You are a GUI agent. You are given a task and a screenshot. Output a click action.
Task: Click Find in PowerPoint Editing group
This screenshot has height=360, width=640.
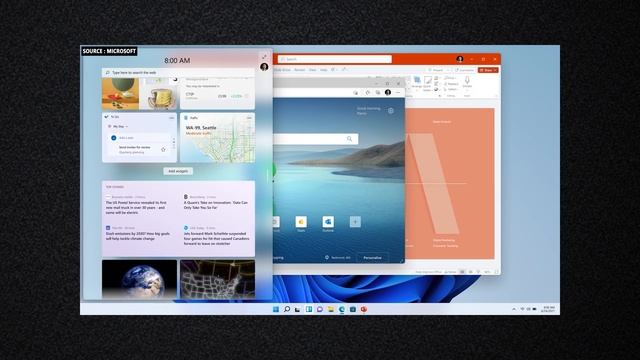pos(451,78)
